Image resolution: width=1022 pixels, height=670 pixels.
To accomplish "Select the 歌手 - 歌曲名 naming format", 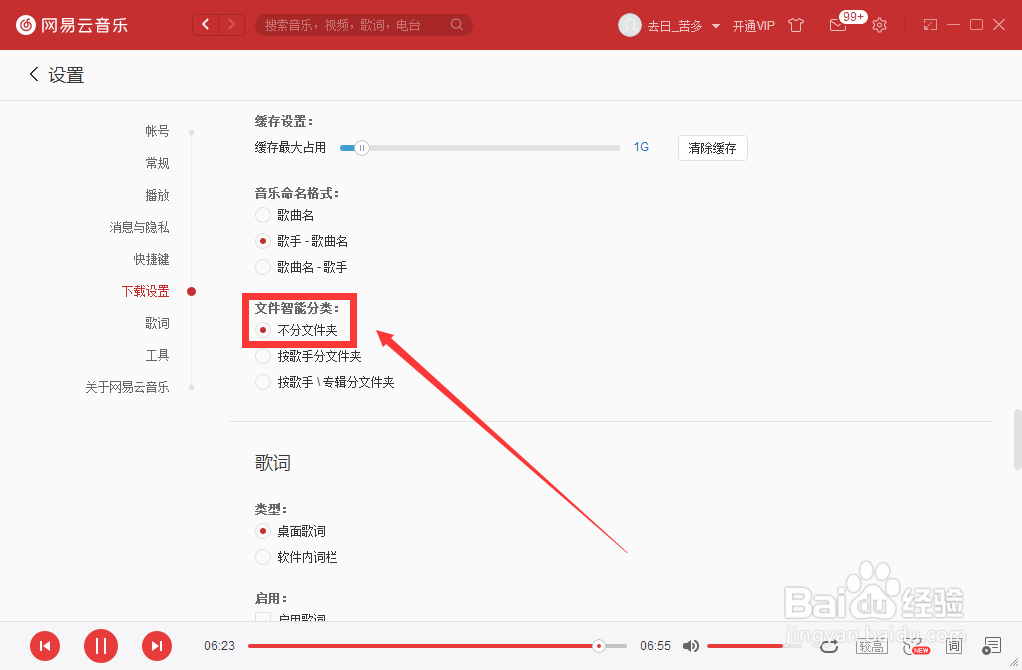I will [x=262, y=240].
